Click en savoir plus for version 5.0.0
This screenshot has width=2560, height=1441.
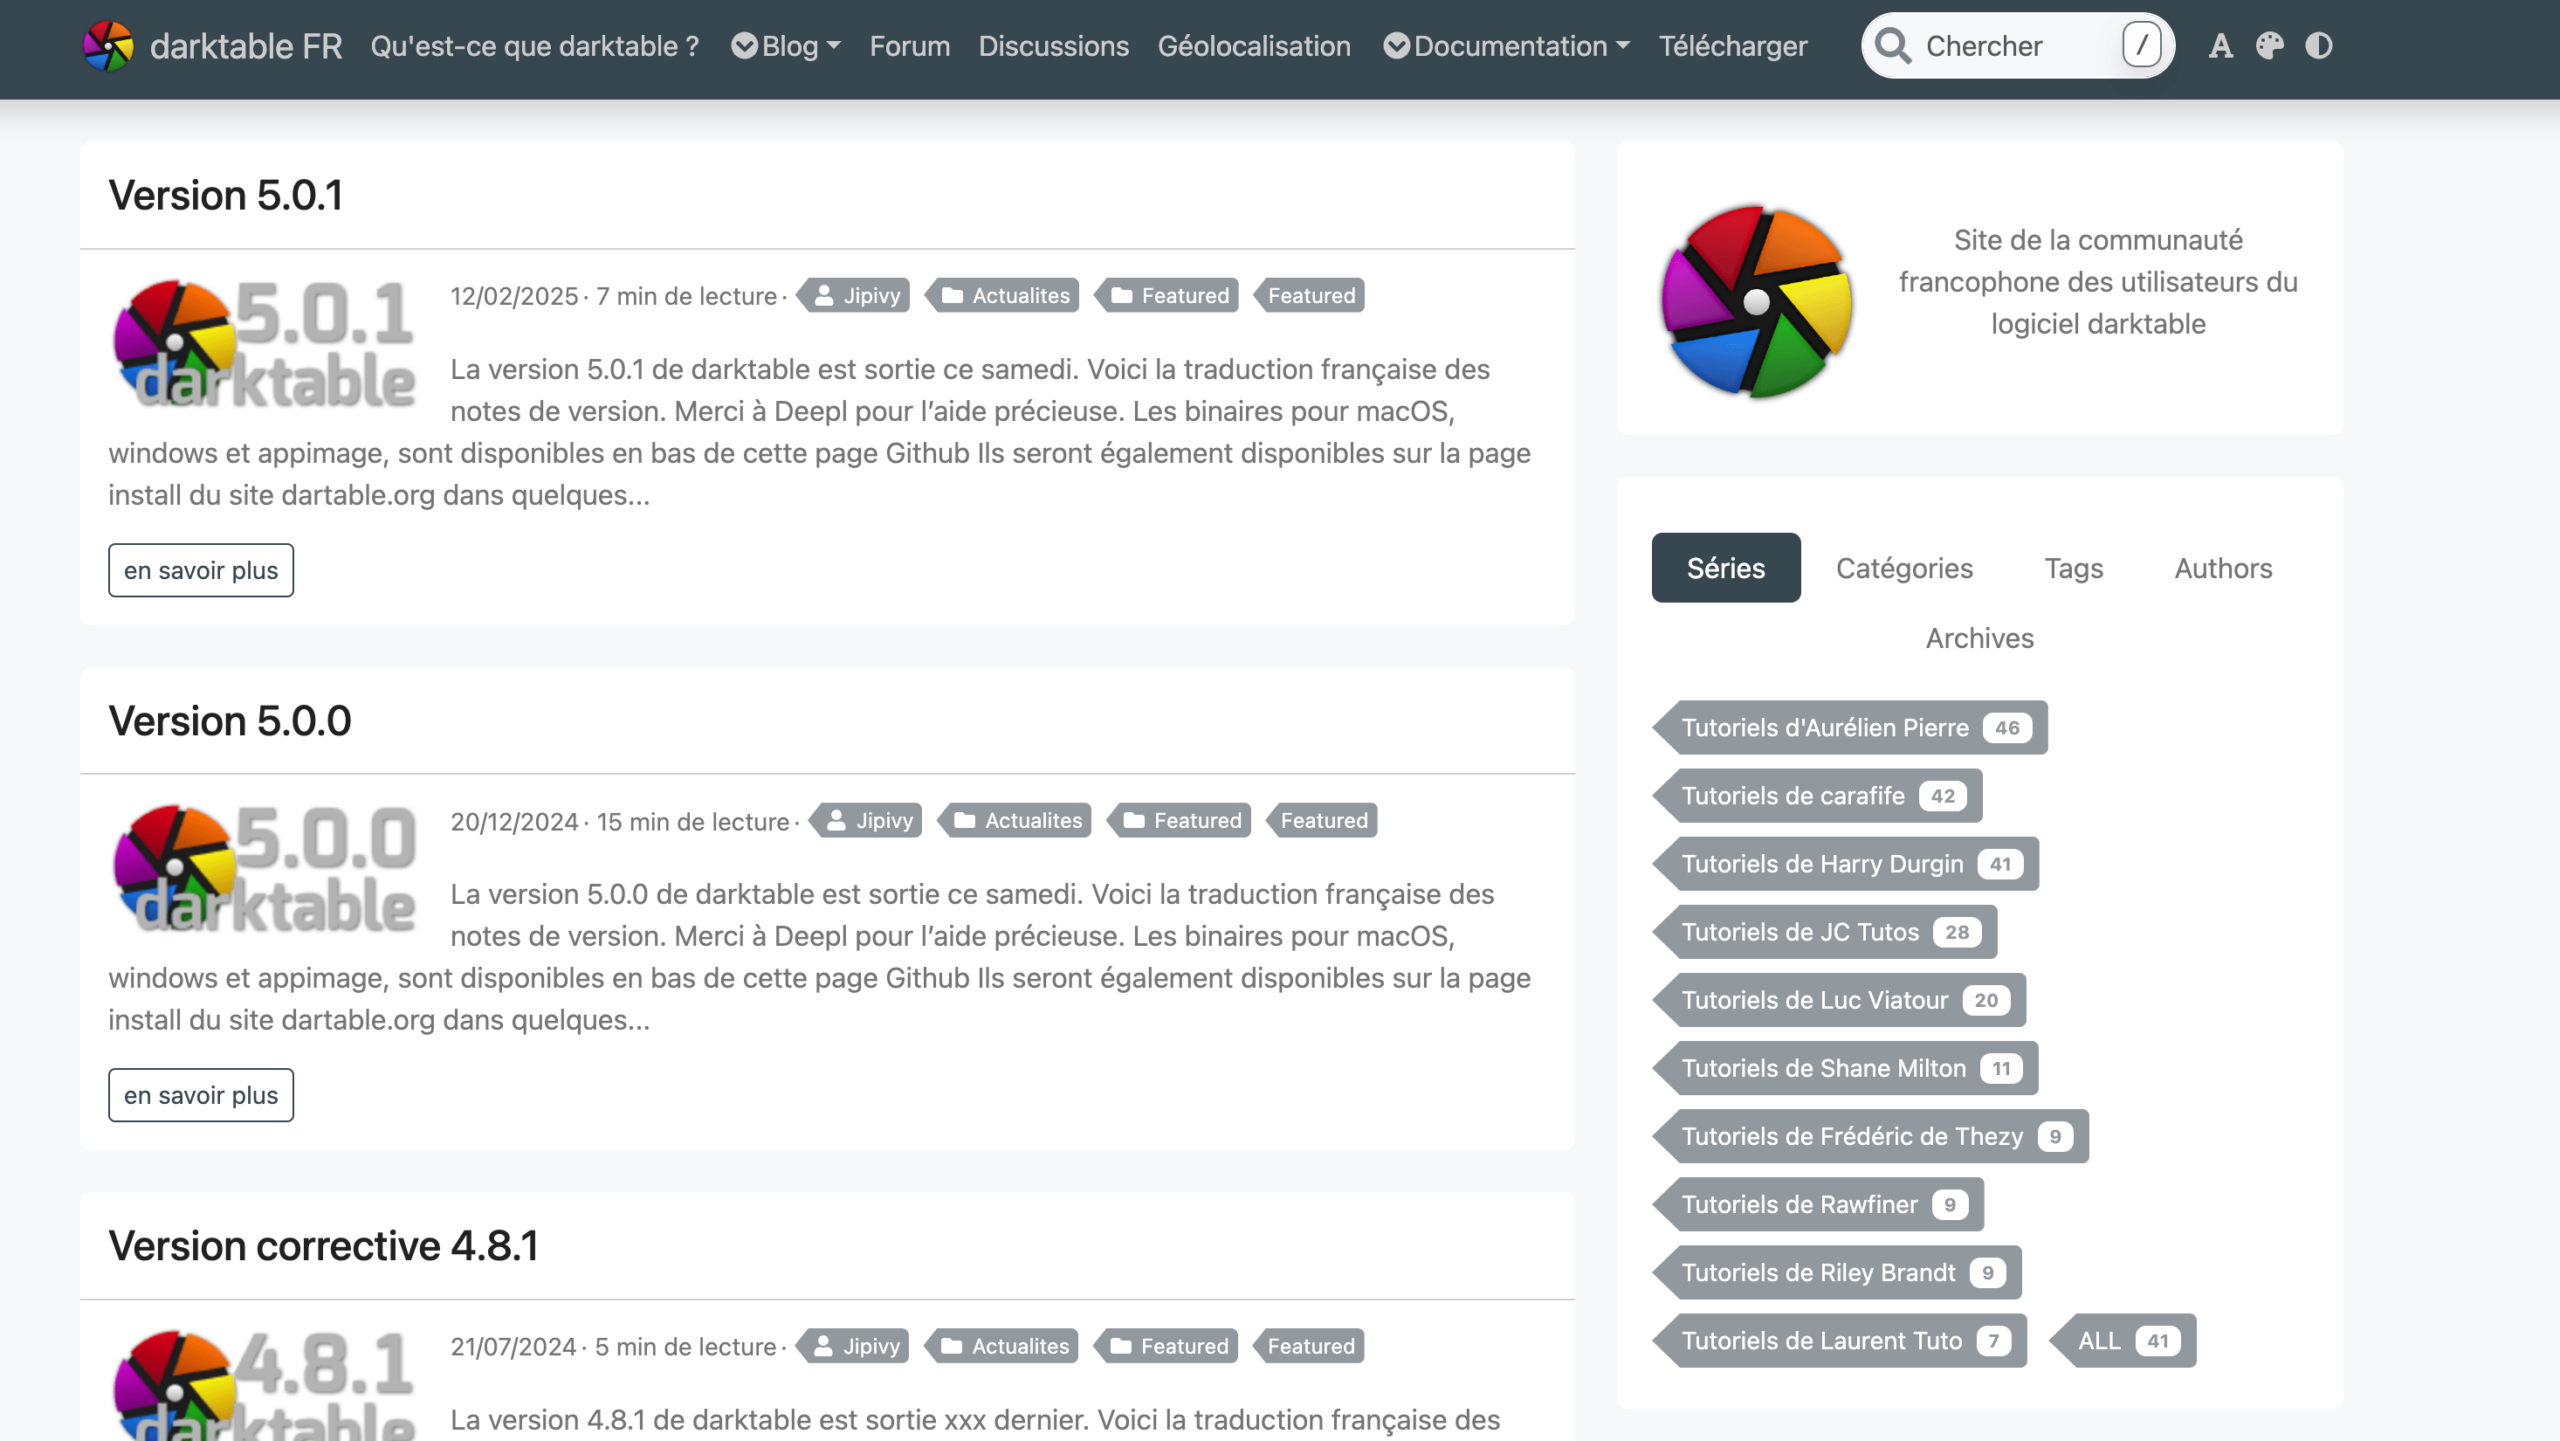point(200,1093)
